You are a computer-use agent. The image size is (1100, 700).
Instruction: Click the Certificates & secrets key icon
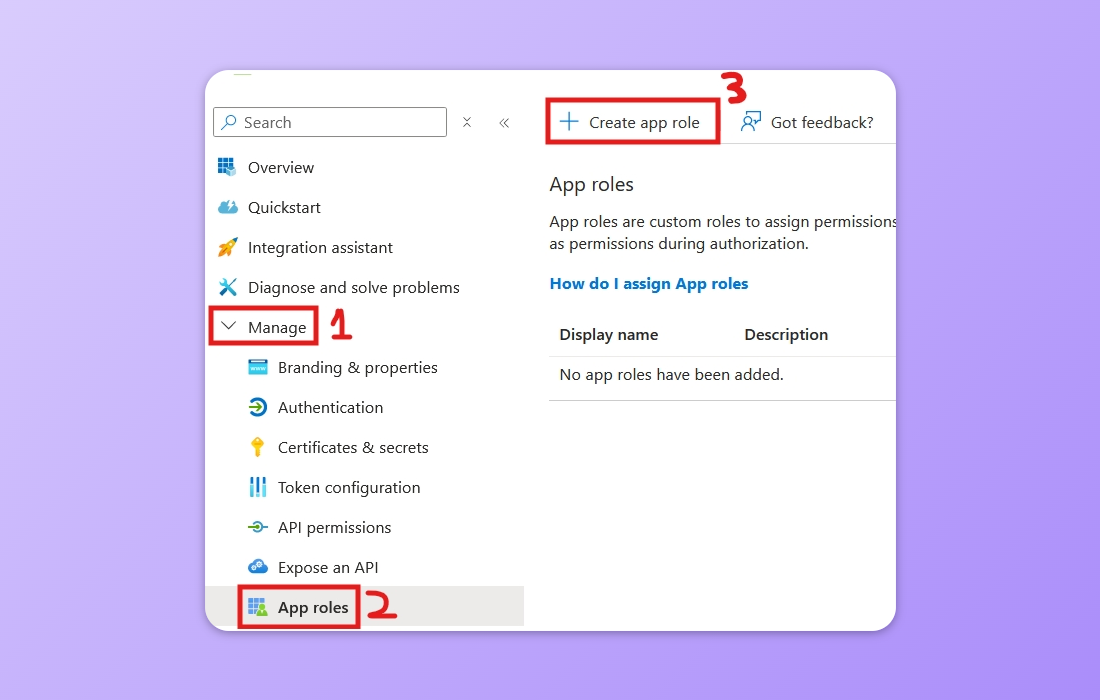point(257,447)
